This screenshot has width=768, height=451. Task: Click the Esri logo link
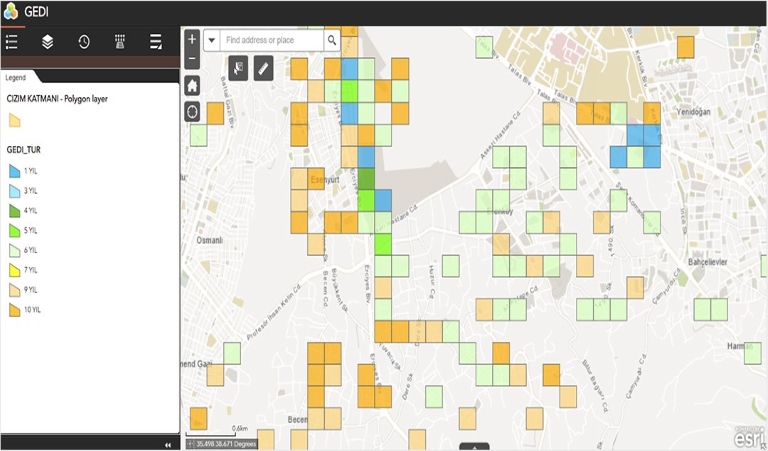click(749, 436)
